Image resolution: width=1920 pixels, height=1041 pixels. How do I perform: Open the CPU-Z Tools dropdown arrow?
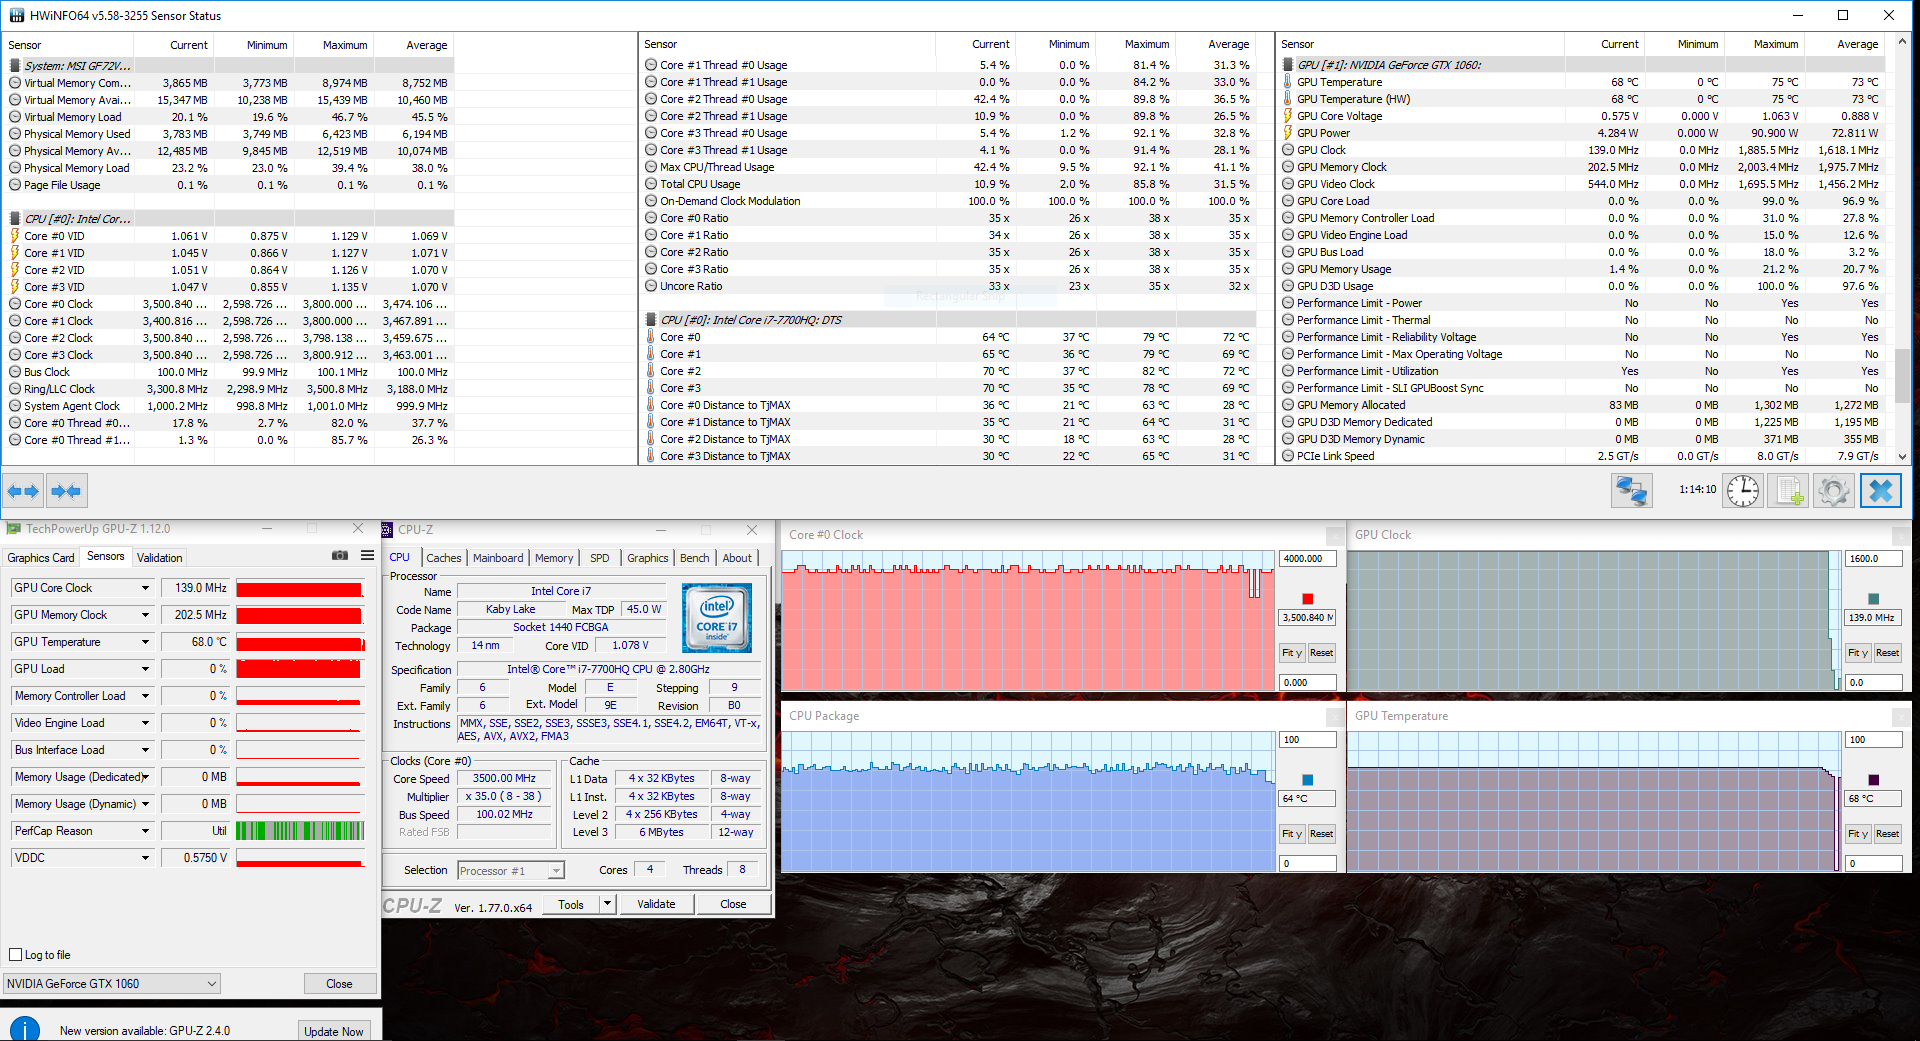606,904
